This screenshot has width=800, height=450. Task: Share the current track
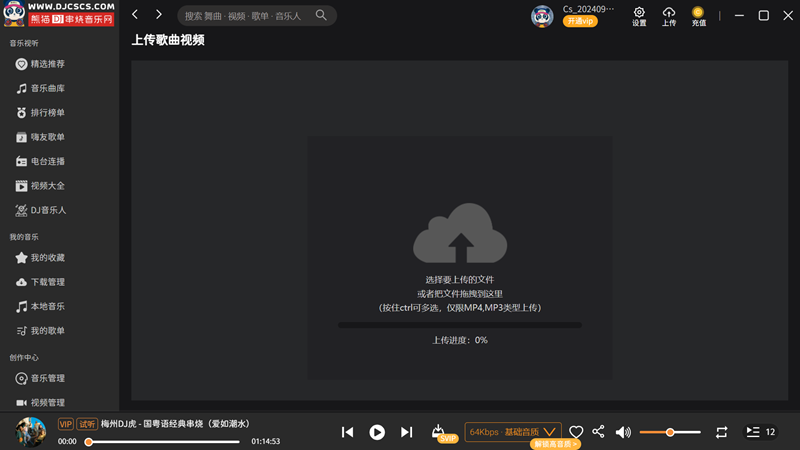click(598, 432)
